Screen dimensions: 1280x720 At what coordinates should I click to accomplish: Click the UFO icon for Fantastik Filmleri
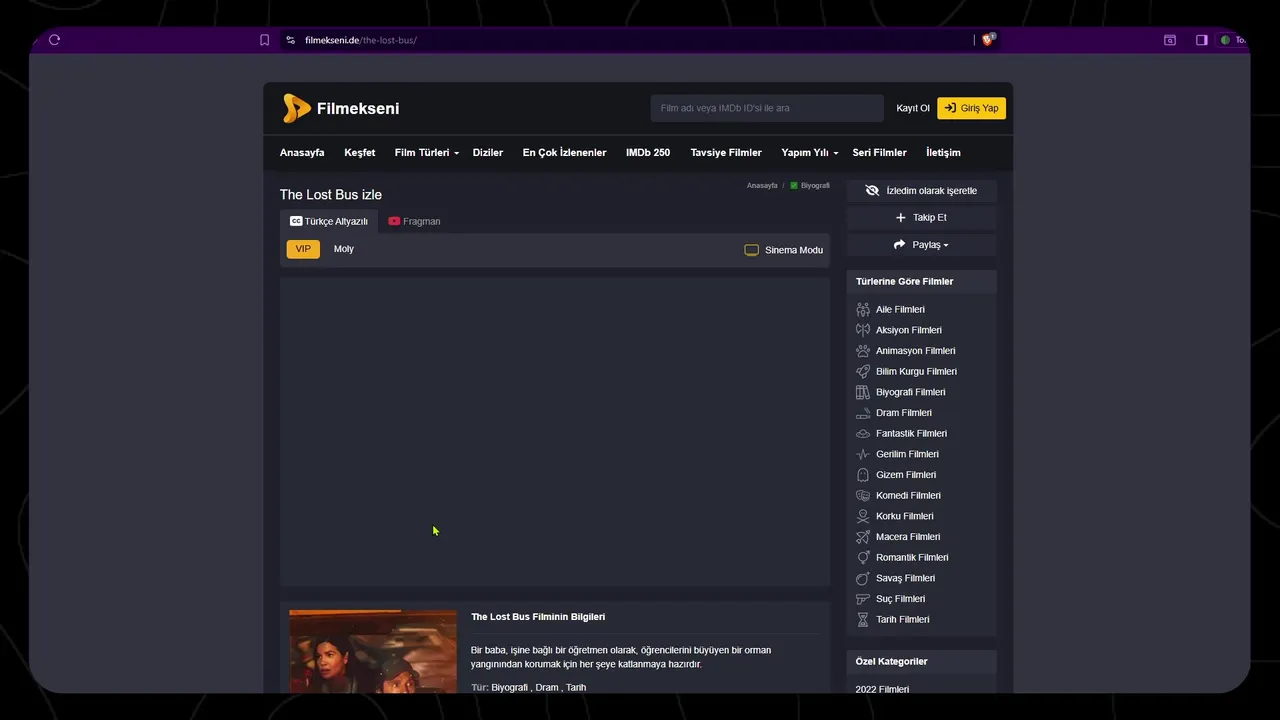pyautogui.click(x=863, y=434)
